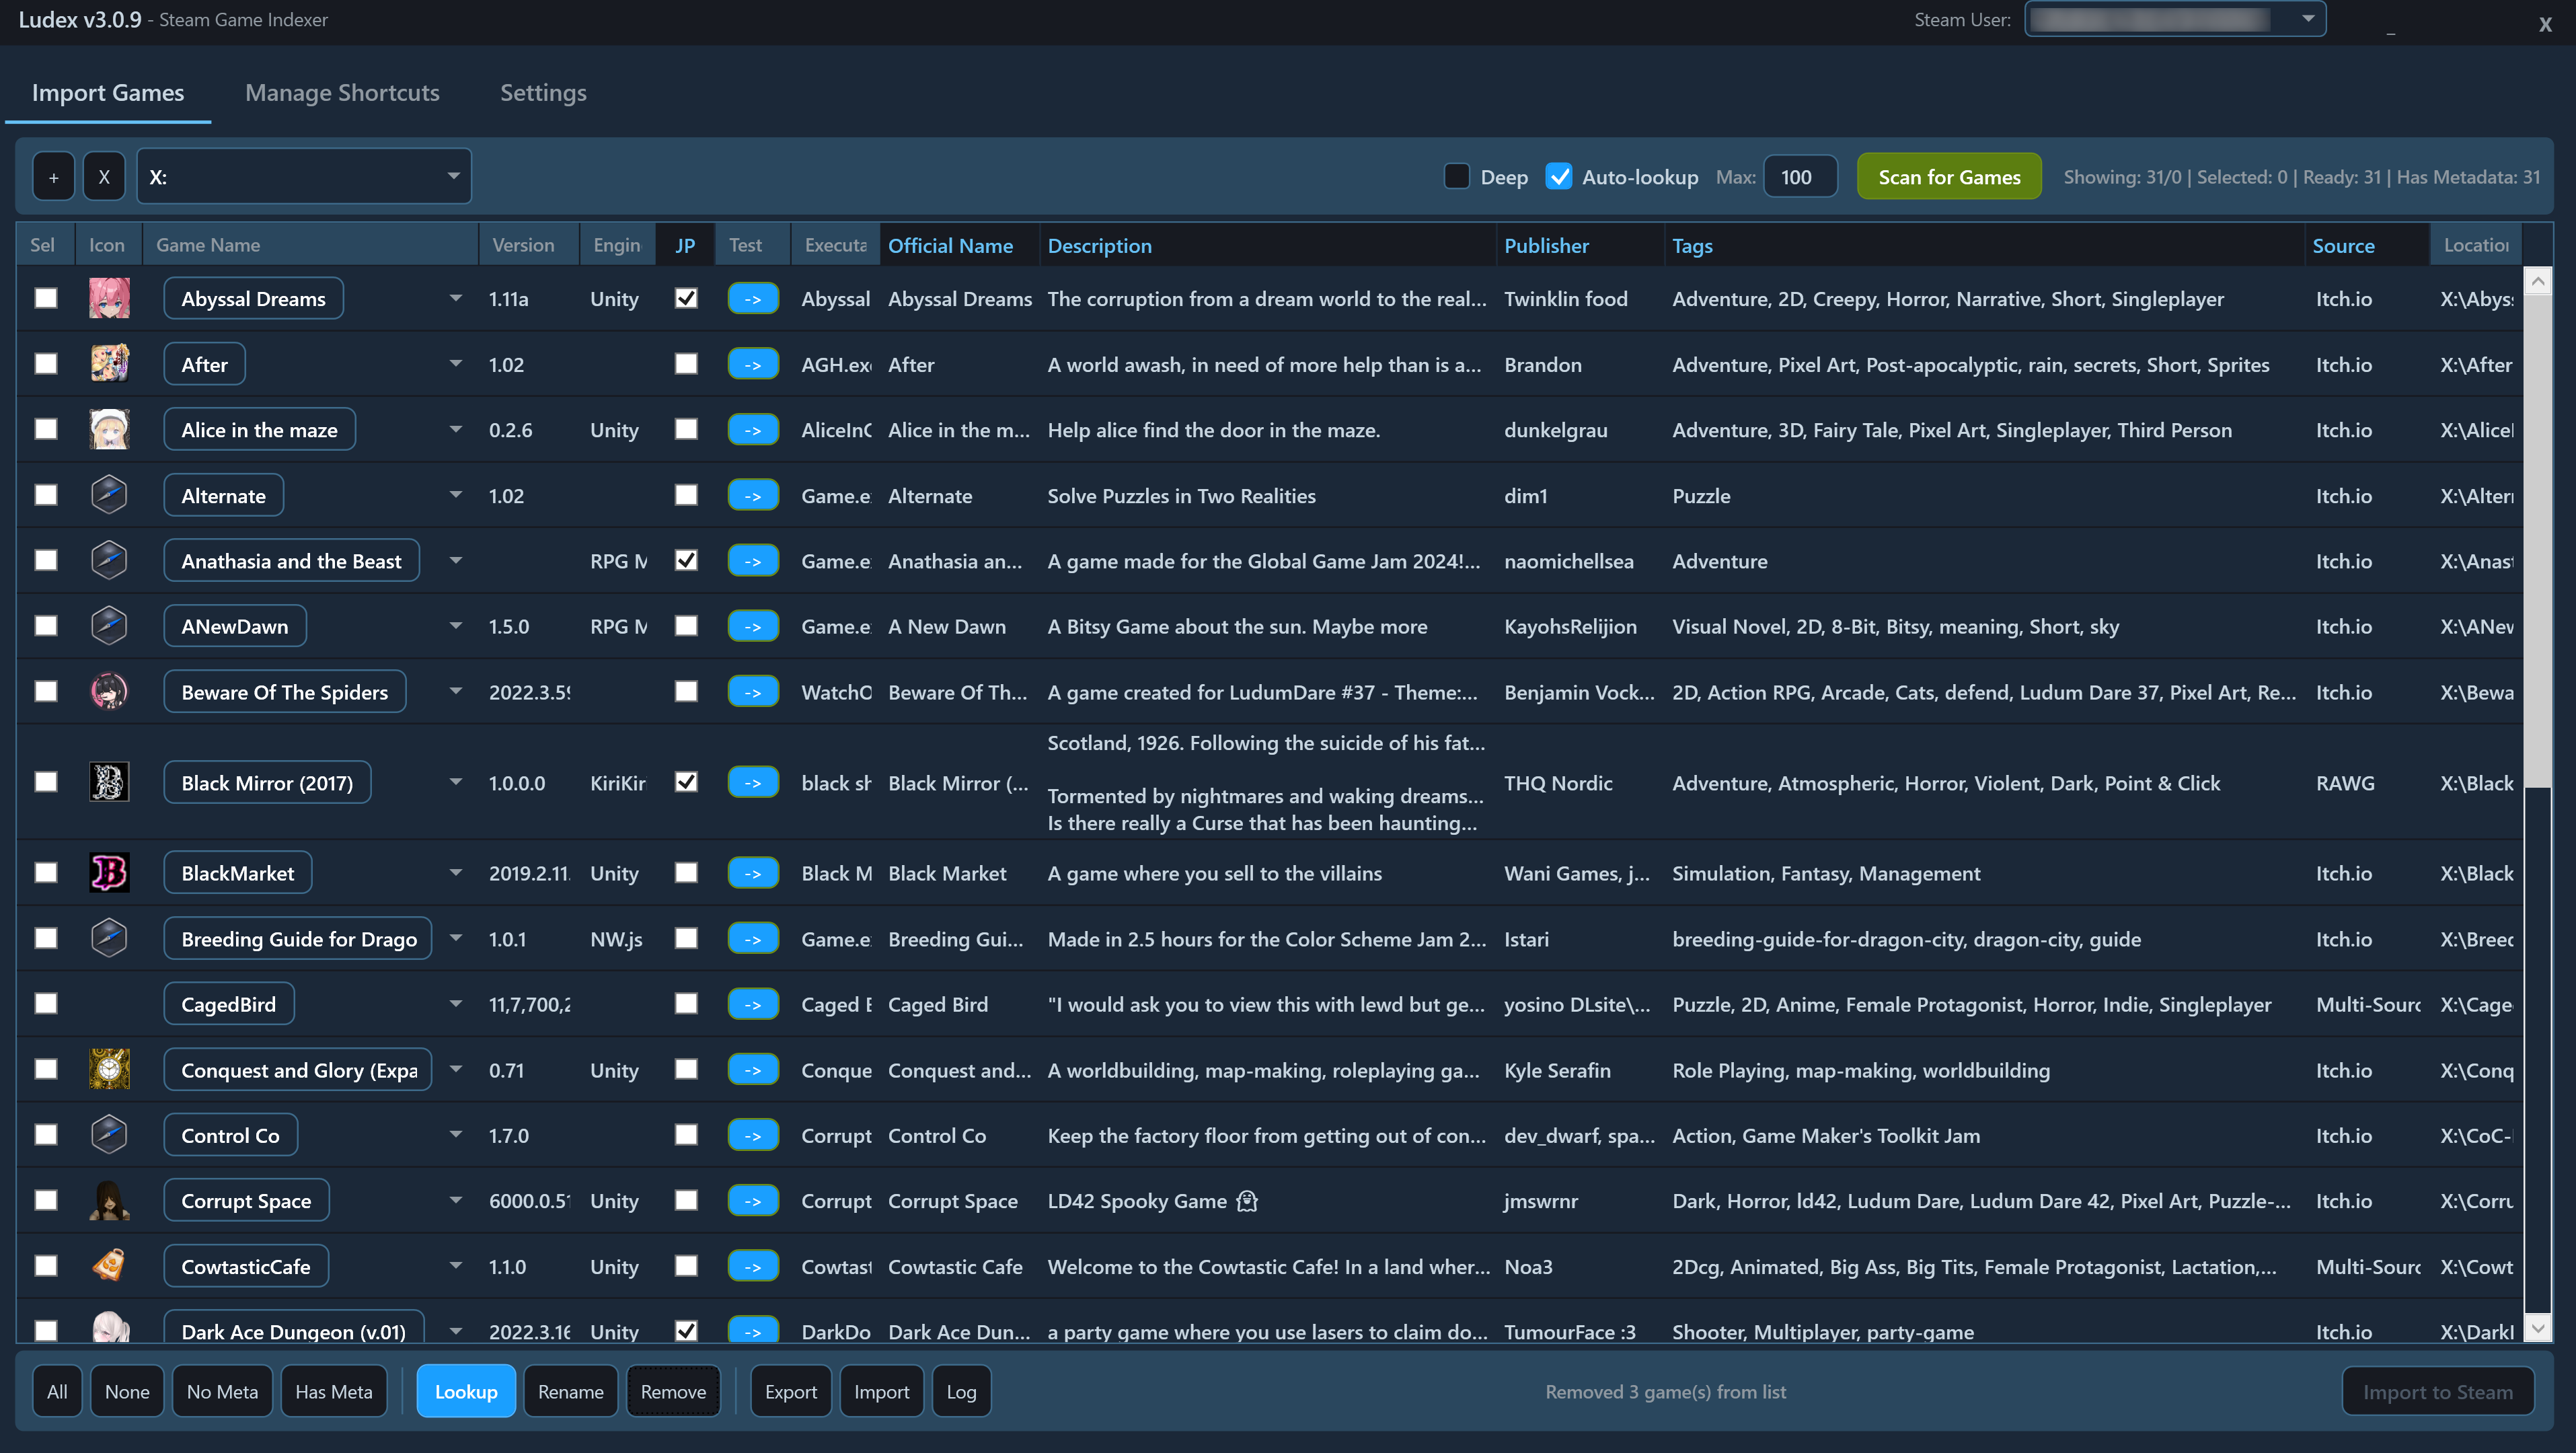2576x1453 pixels.
Task: Open the Settings tab
Action: tap(543, 93)
